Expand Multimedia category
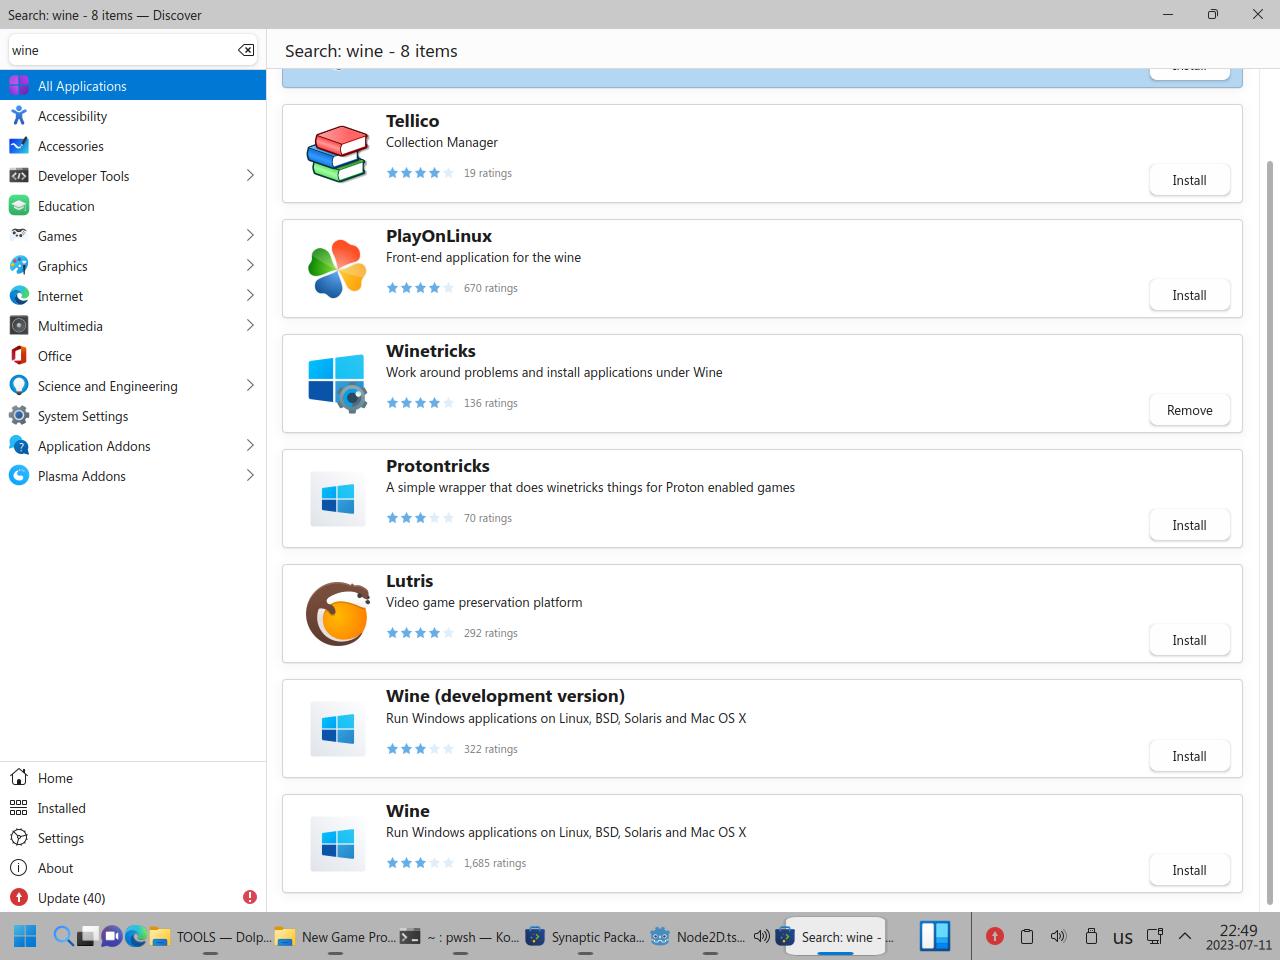Image resolution: width=1280 pixels, height=960 pixels. (250, 326)
